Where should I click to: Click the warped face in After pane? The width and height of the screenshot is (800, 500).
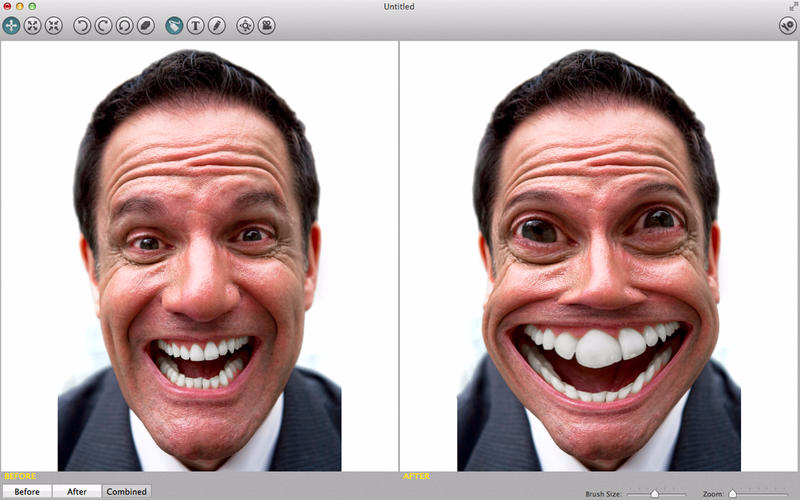click(x=598, y=260)
